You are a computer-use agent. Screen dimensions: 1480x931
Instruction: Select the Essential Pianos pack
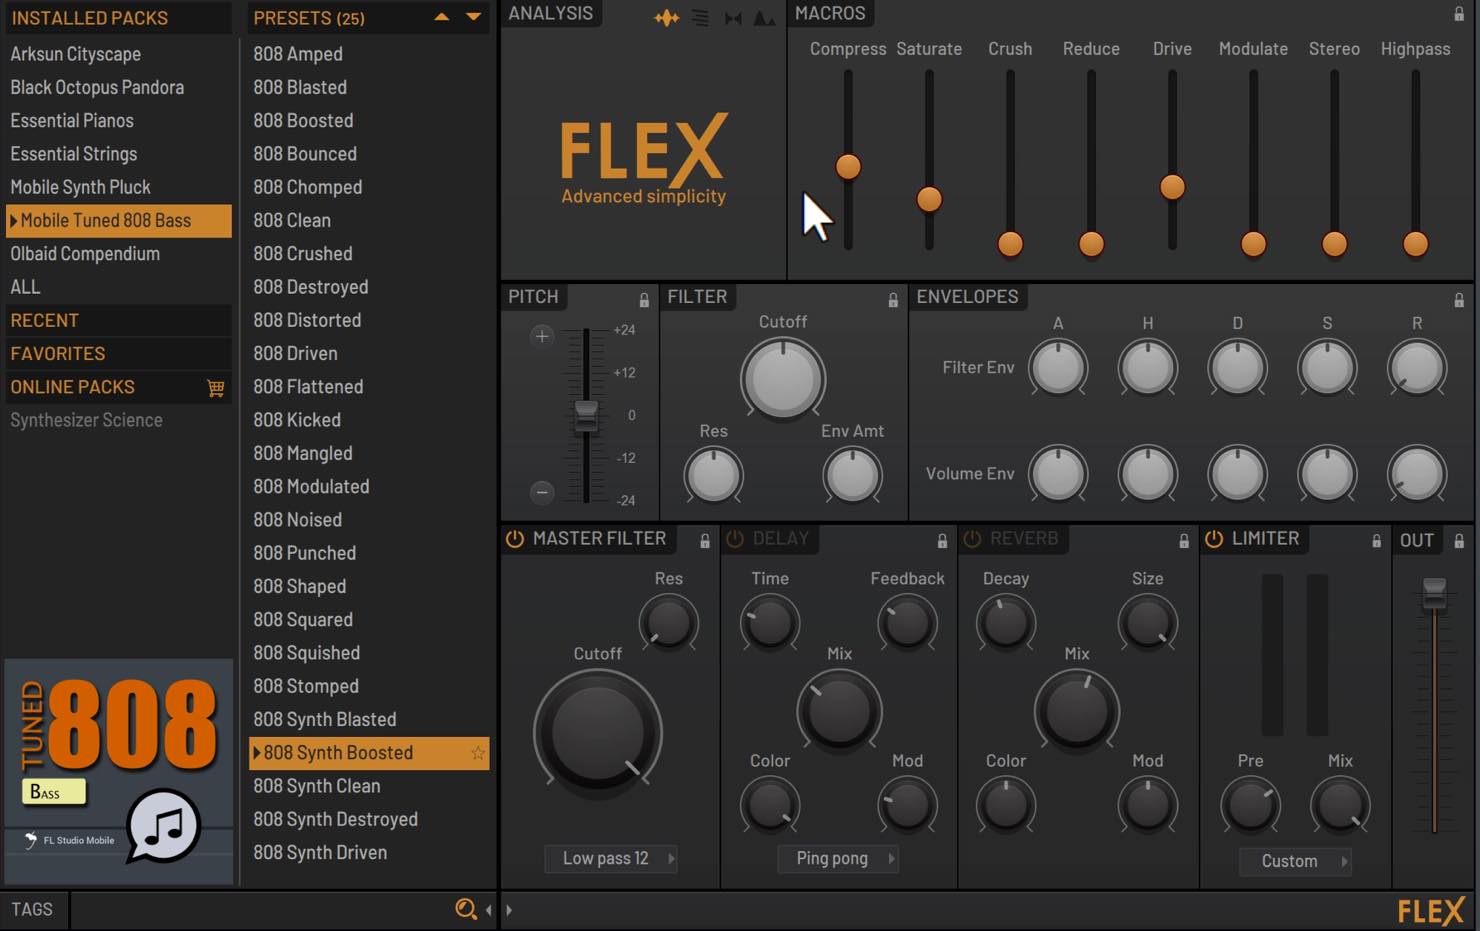point(118,121)
